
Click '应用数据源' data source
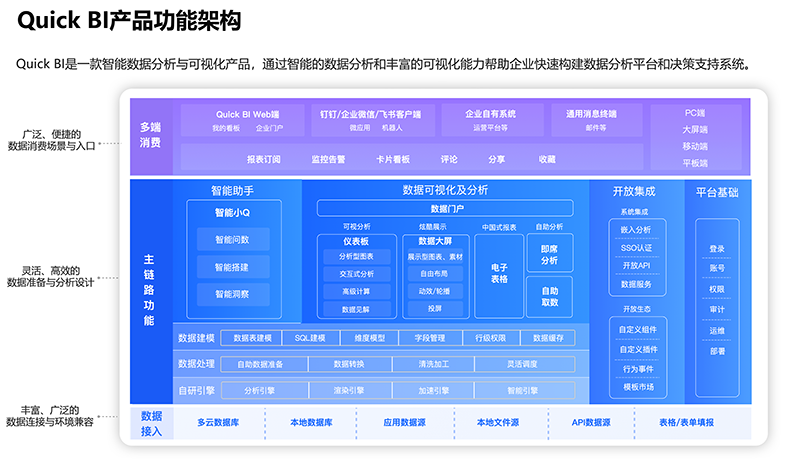click(405, 423)
